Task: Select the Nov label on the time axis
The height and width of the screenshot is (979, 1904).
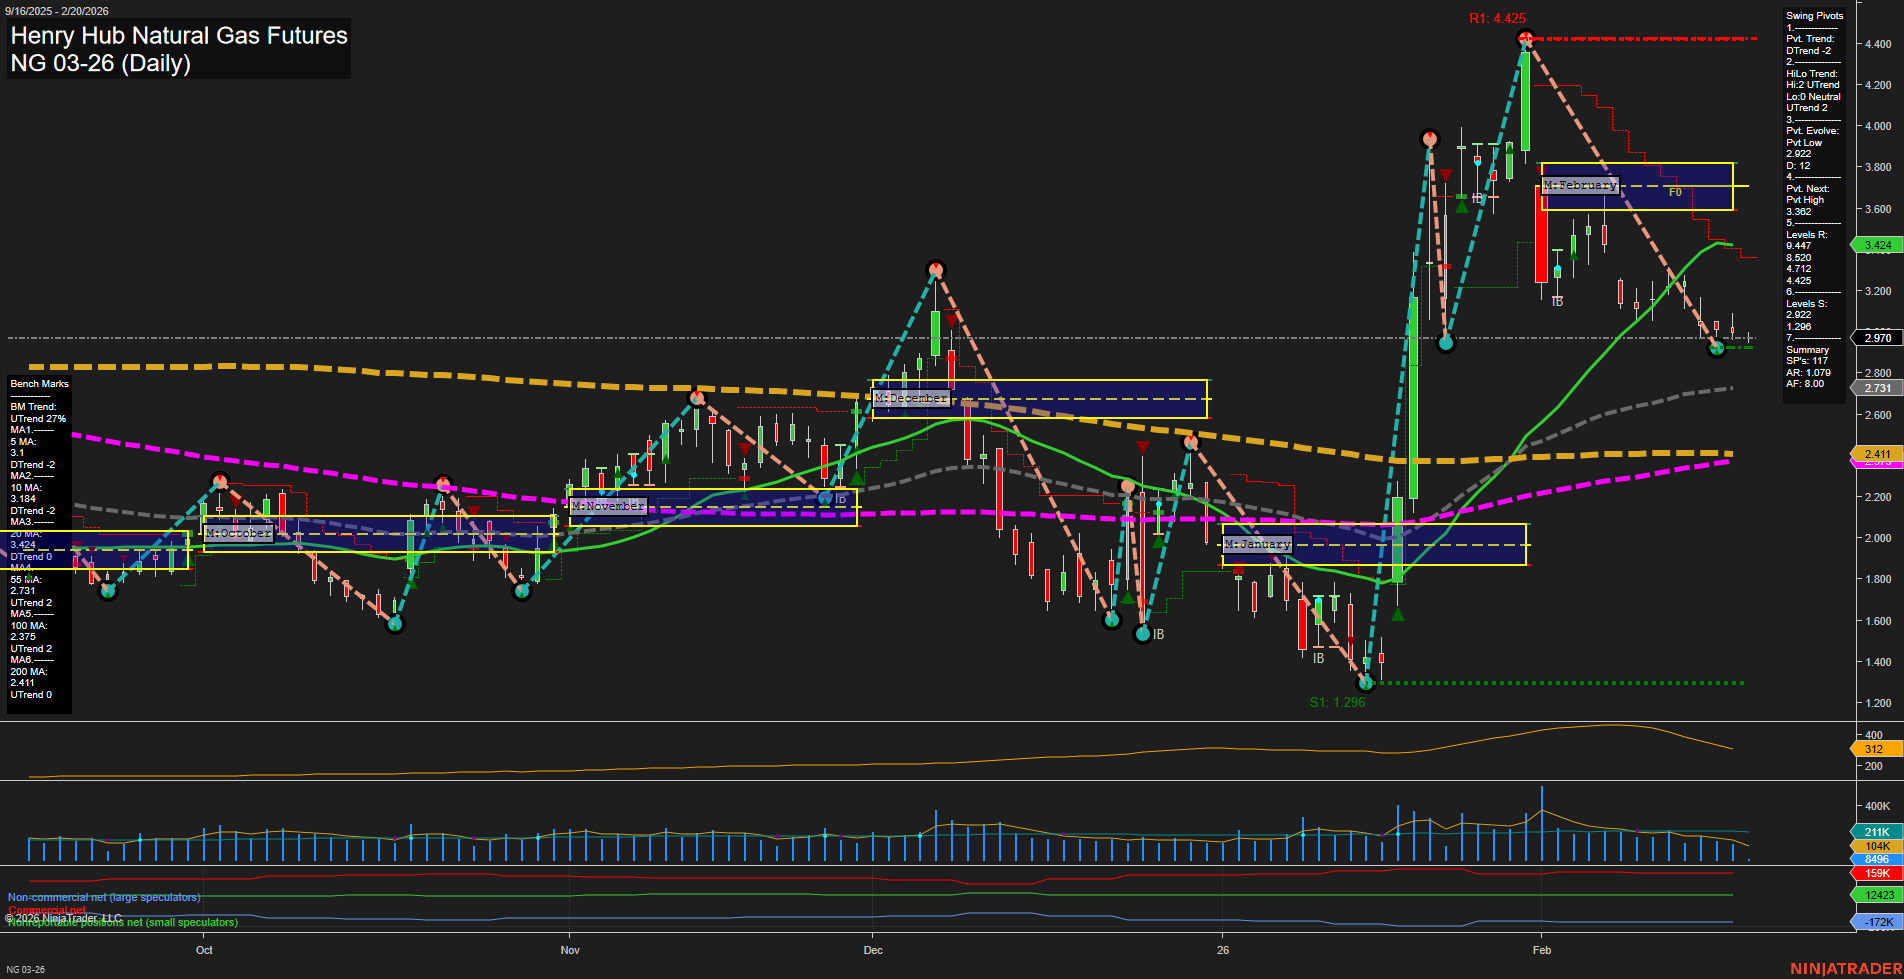Action: click(x=570, y=950)
